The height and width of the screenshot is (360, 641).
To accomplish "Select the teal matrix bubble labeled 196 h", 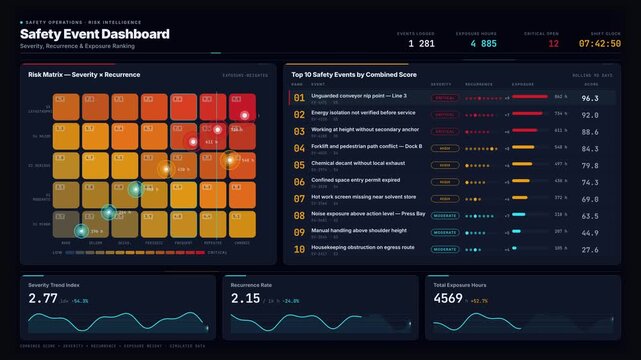I will click(x=81, y=231).
